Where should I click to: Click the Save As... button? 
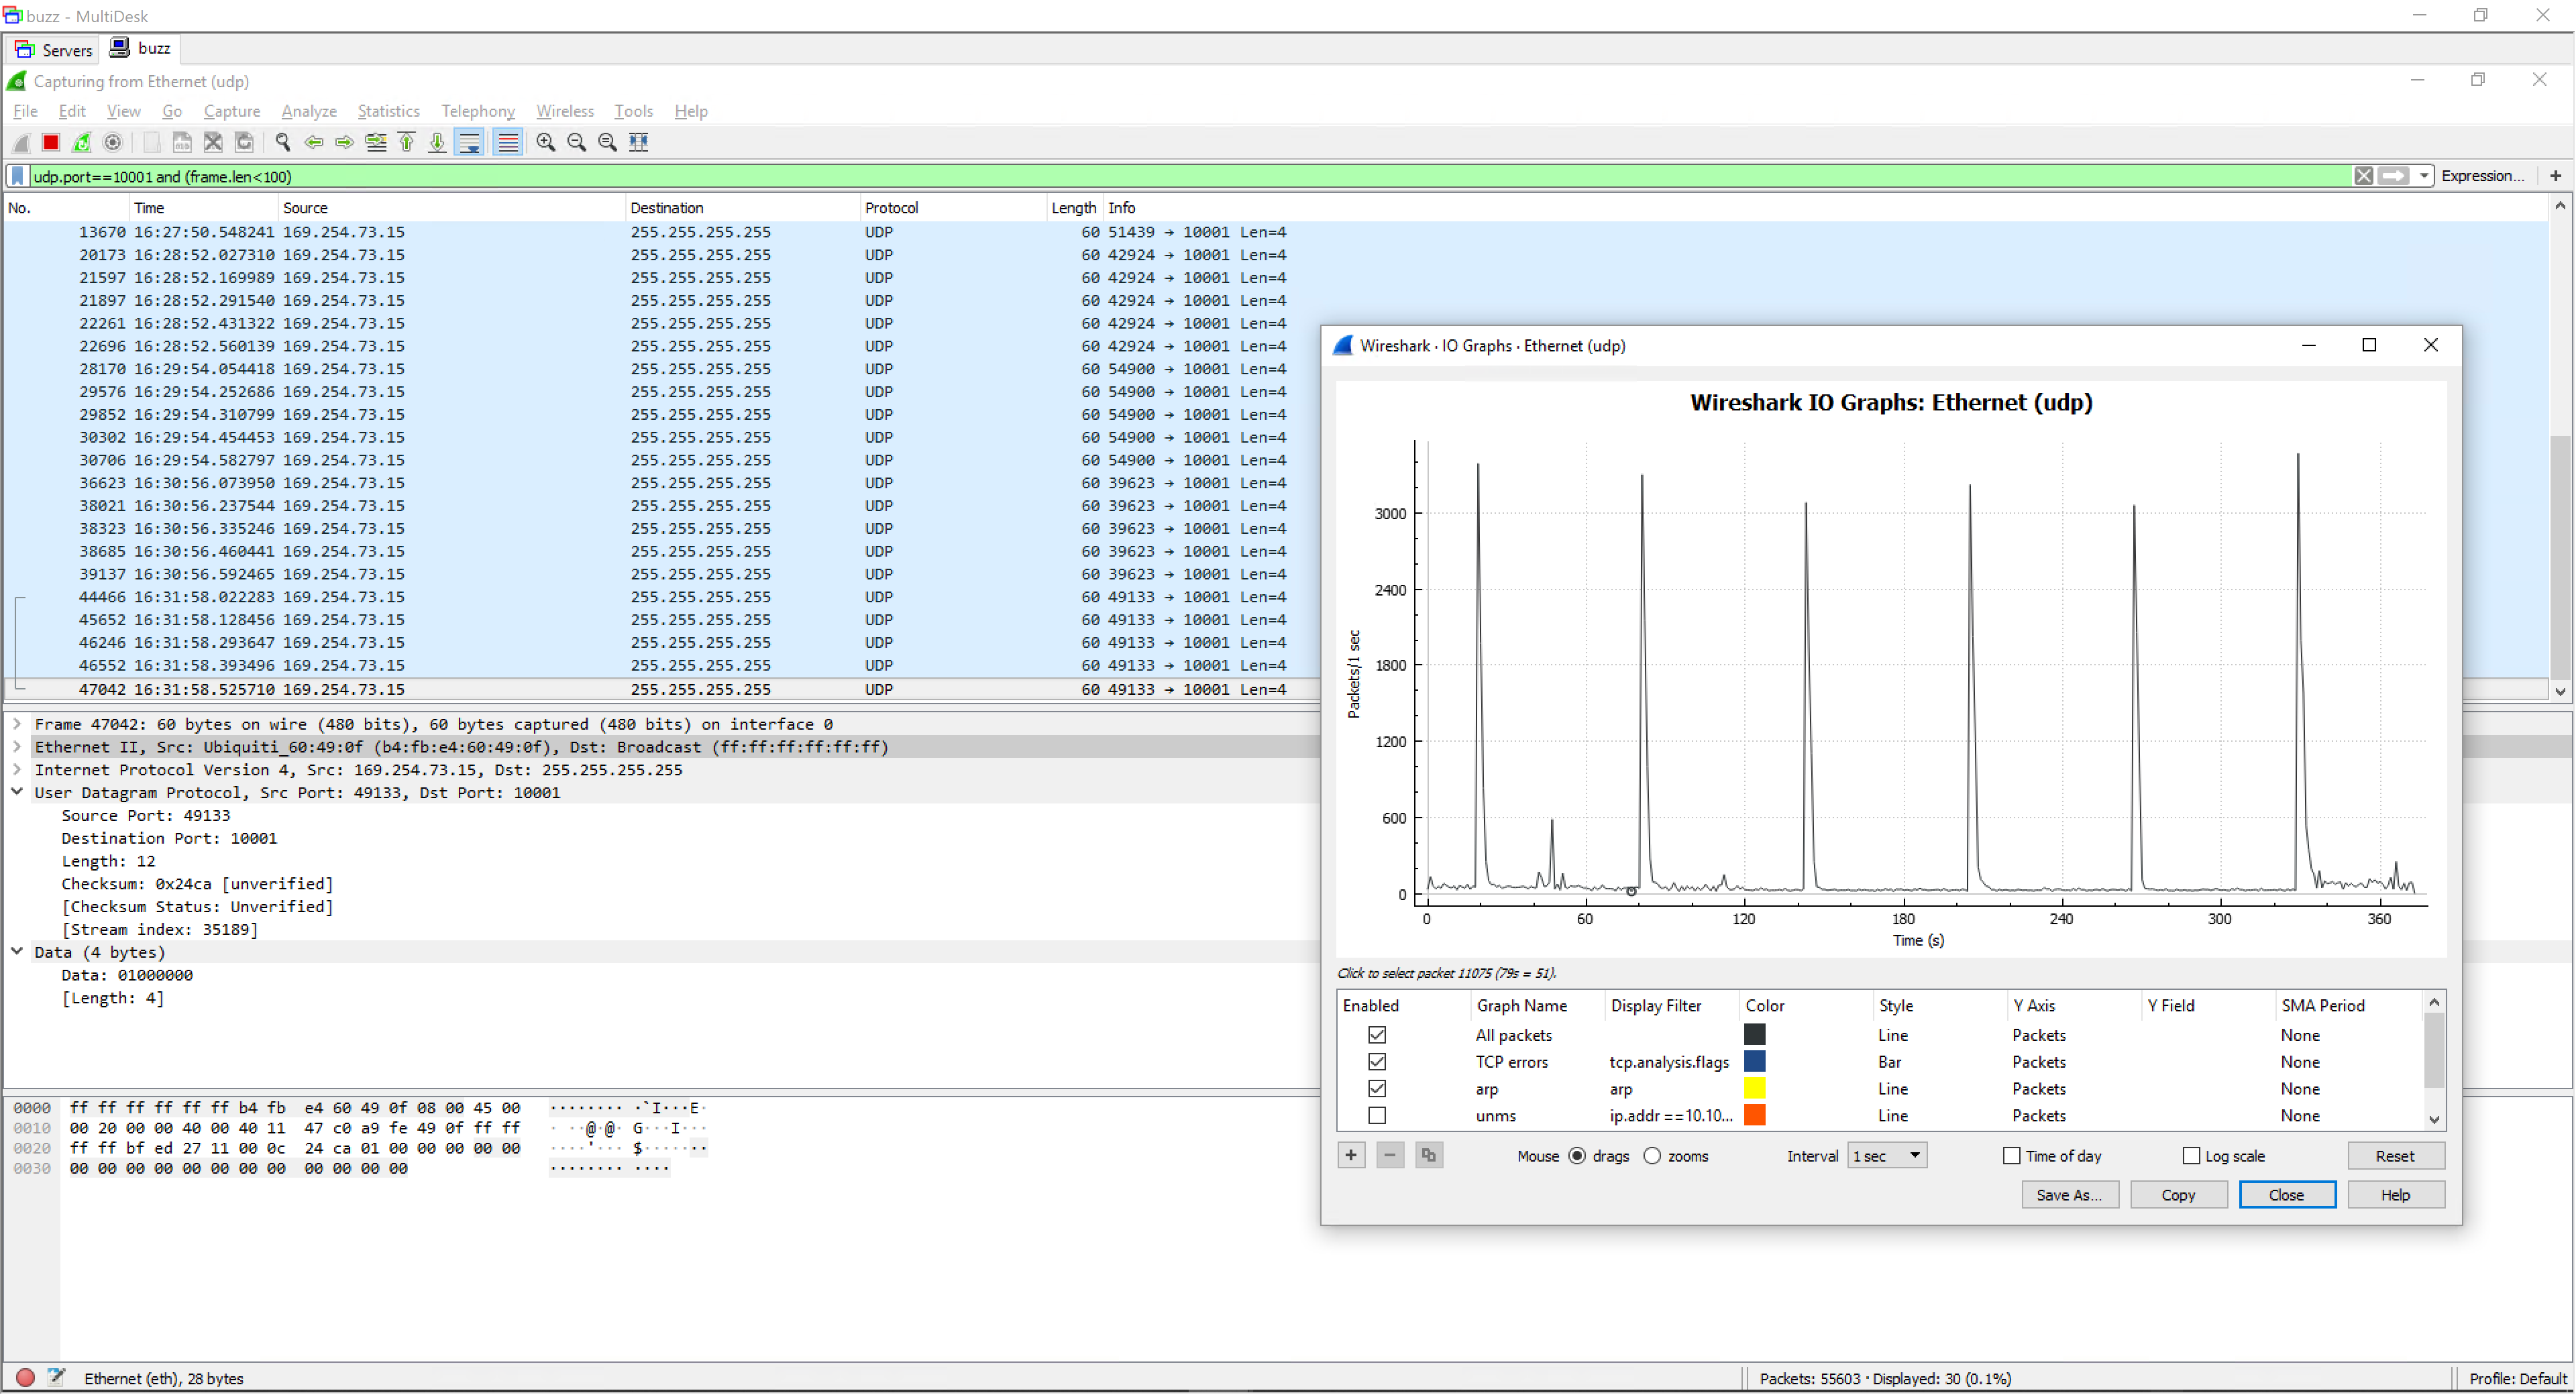coord(2069,1195)
